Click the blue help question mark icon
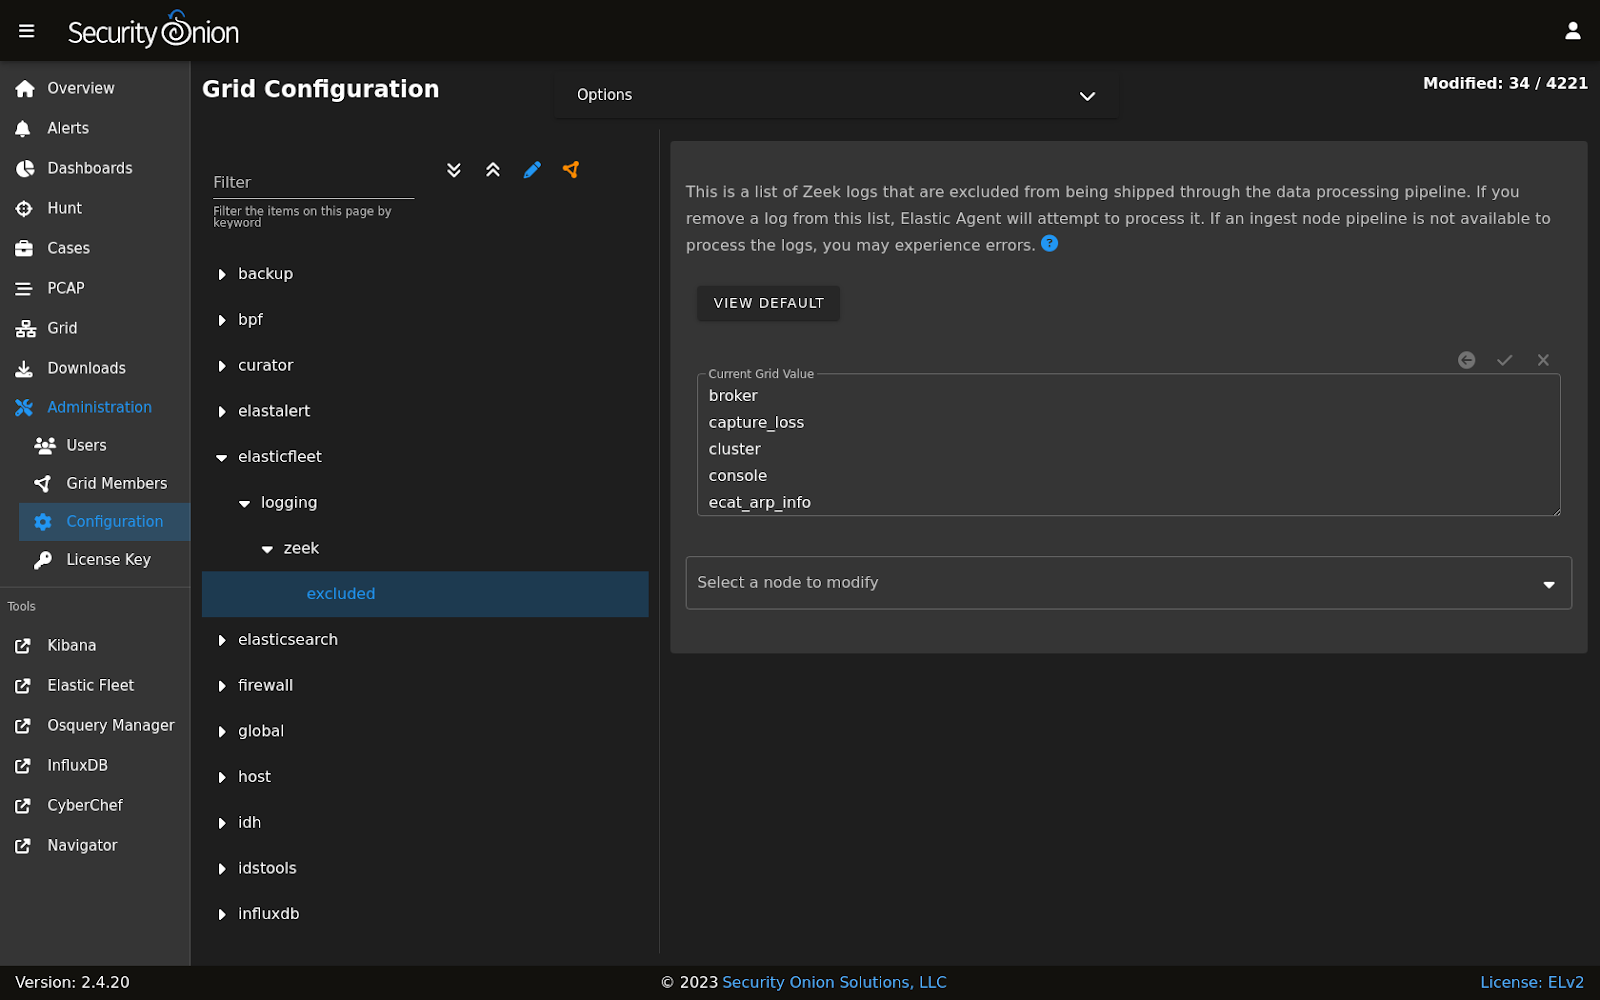Viewport: 1600px width, 1000px height. (x=1049, y=243)
